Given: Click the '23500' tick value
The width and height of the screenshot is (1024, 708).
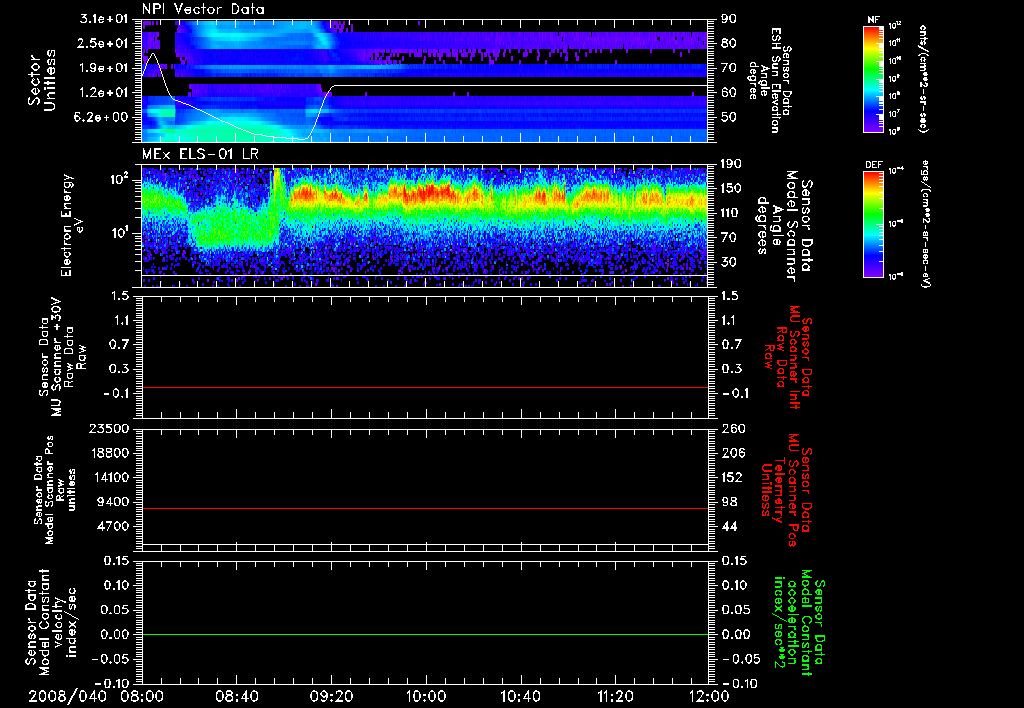Looking at the screenshot, I should pos(110,428).
